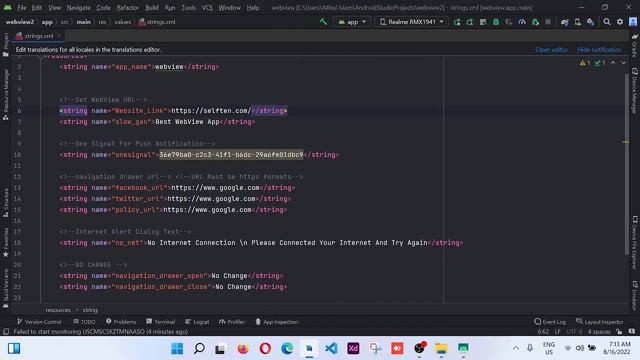The image size is (640, 360).
Task: Toggle the read-only lock icon
Action: click(619, 331)
